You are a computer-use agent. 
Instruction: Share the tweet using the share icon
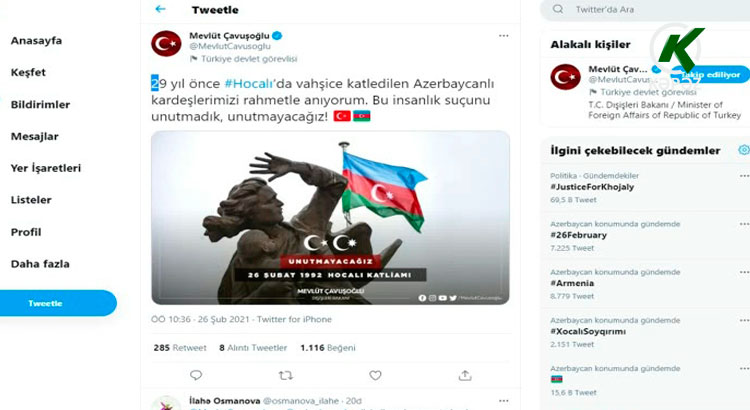point(465,376)
